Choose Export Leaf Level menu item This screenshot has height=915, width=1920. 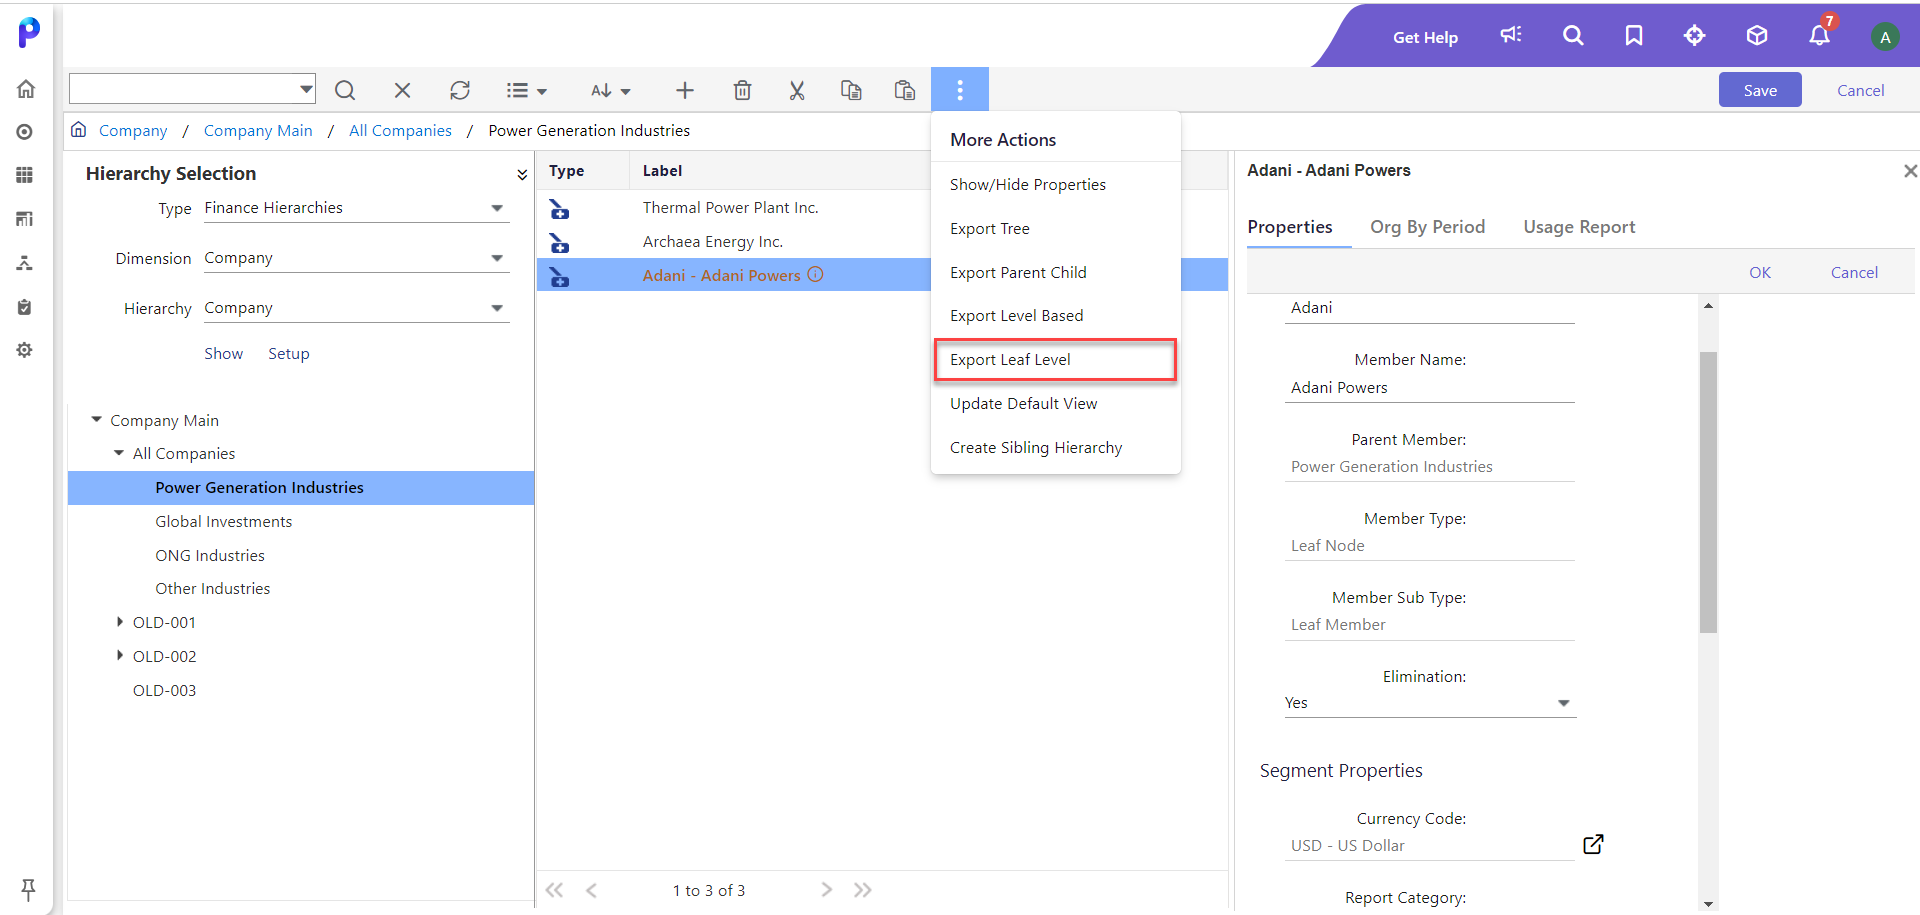[1055, 360]
